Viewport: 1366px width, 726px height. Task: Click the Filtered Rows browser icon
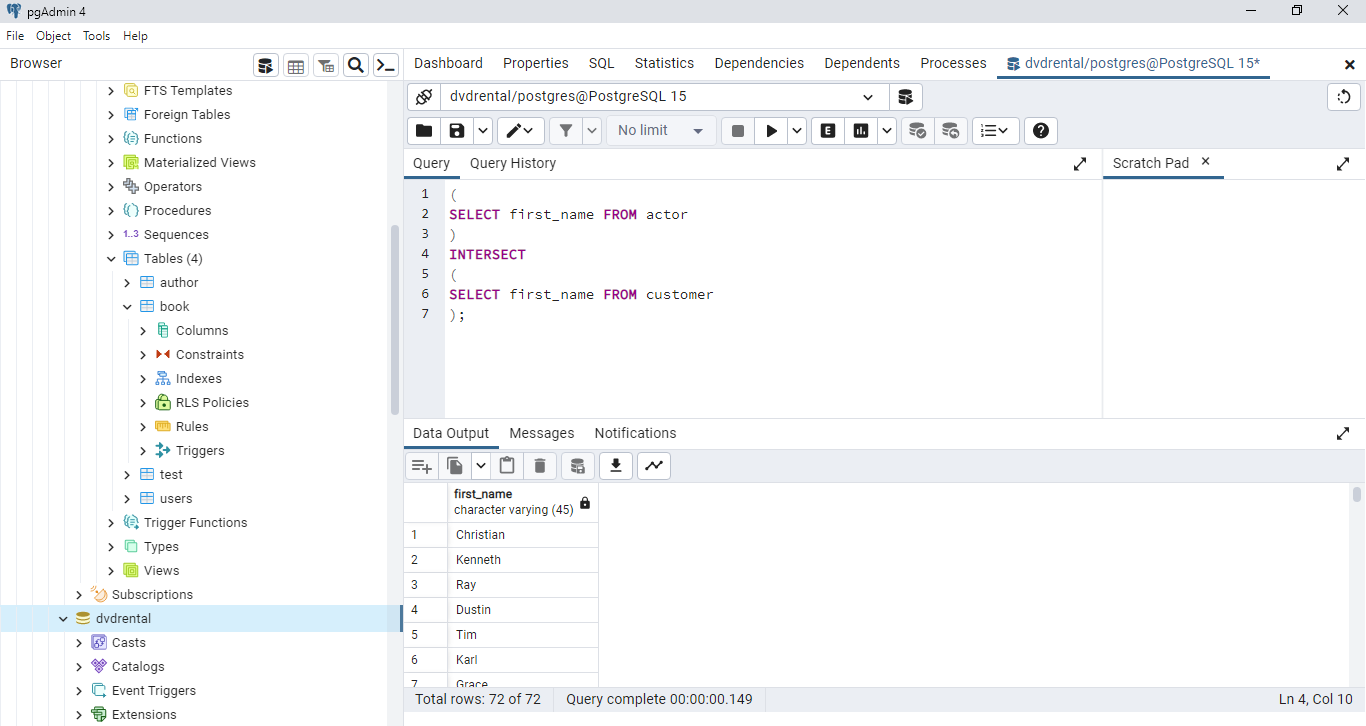326,66
